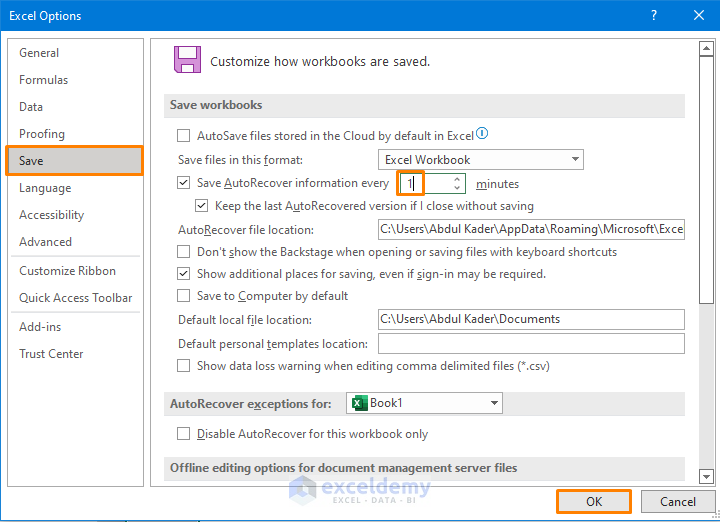Open the Save files format dropdown

tap(481, 159)
